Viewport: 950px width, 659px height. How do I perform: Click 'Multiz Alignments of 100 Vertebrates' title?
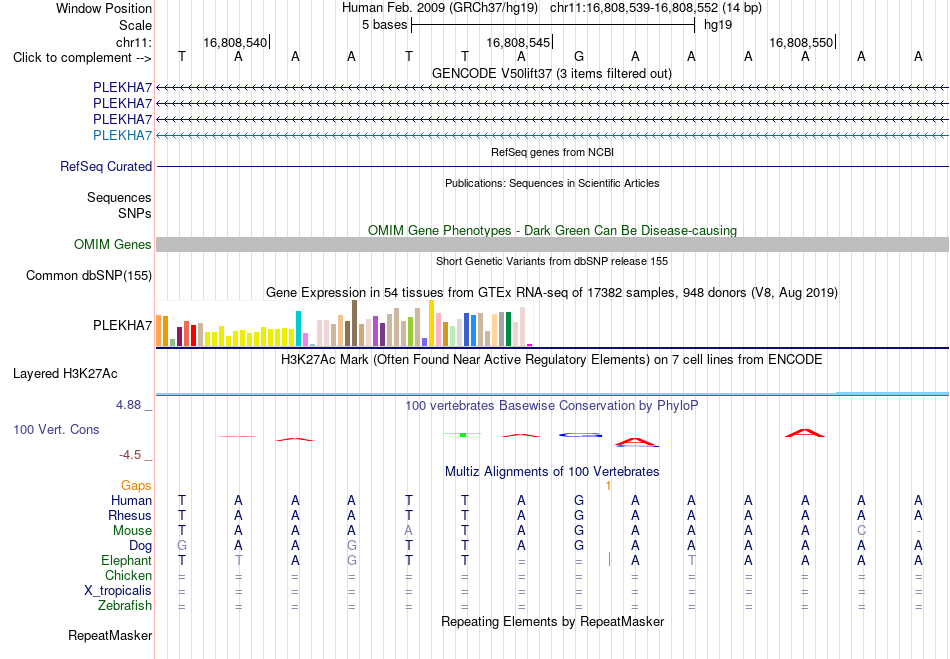[x=552, y=471]
